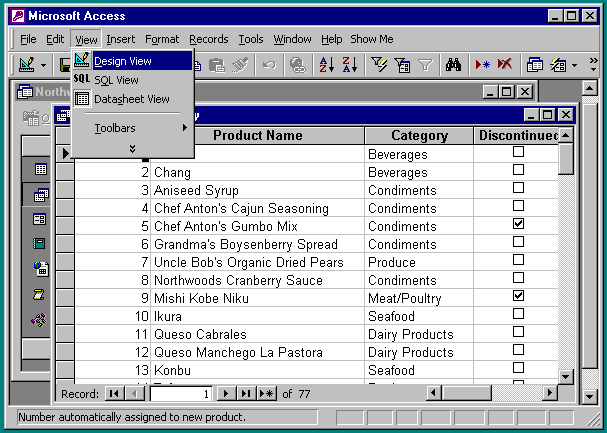
Task: Click Filter By Selection lightning funnel icon
Action: coord(378,65)
